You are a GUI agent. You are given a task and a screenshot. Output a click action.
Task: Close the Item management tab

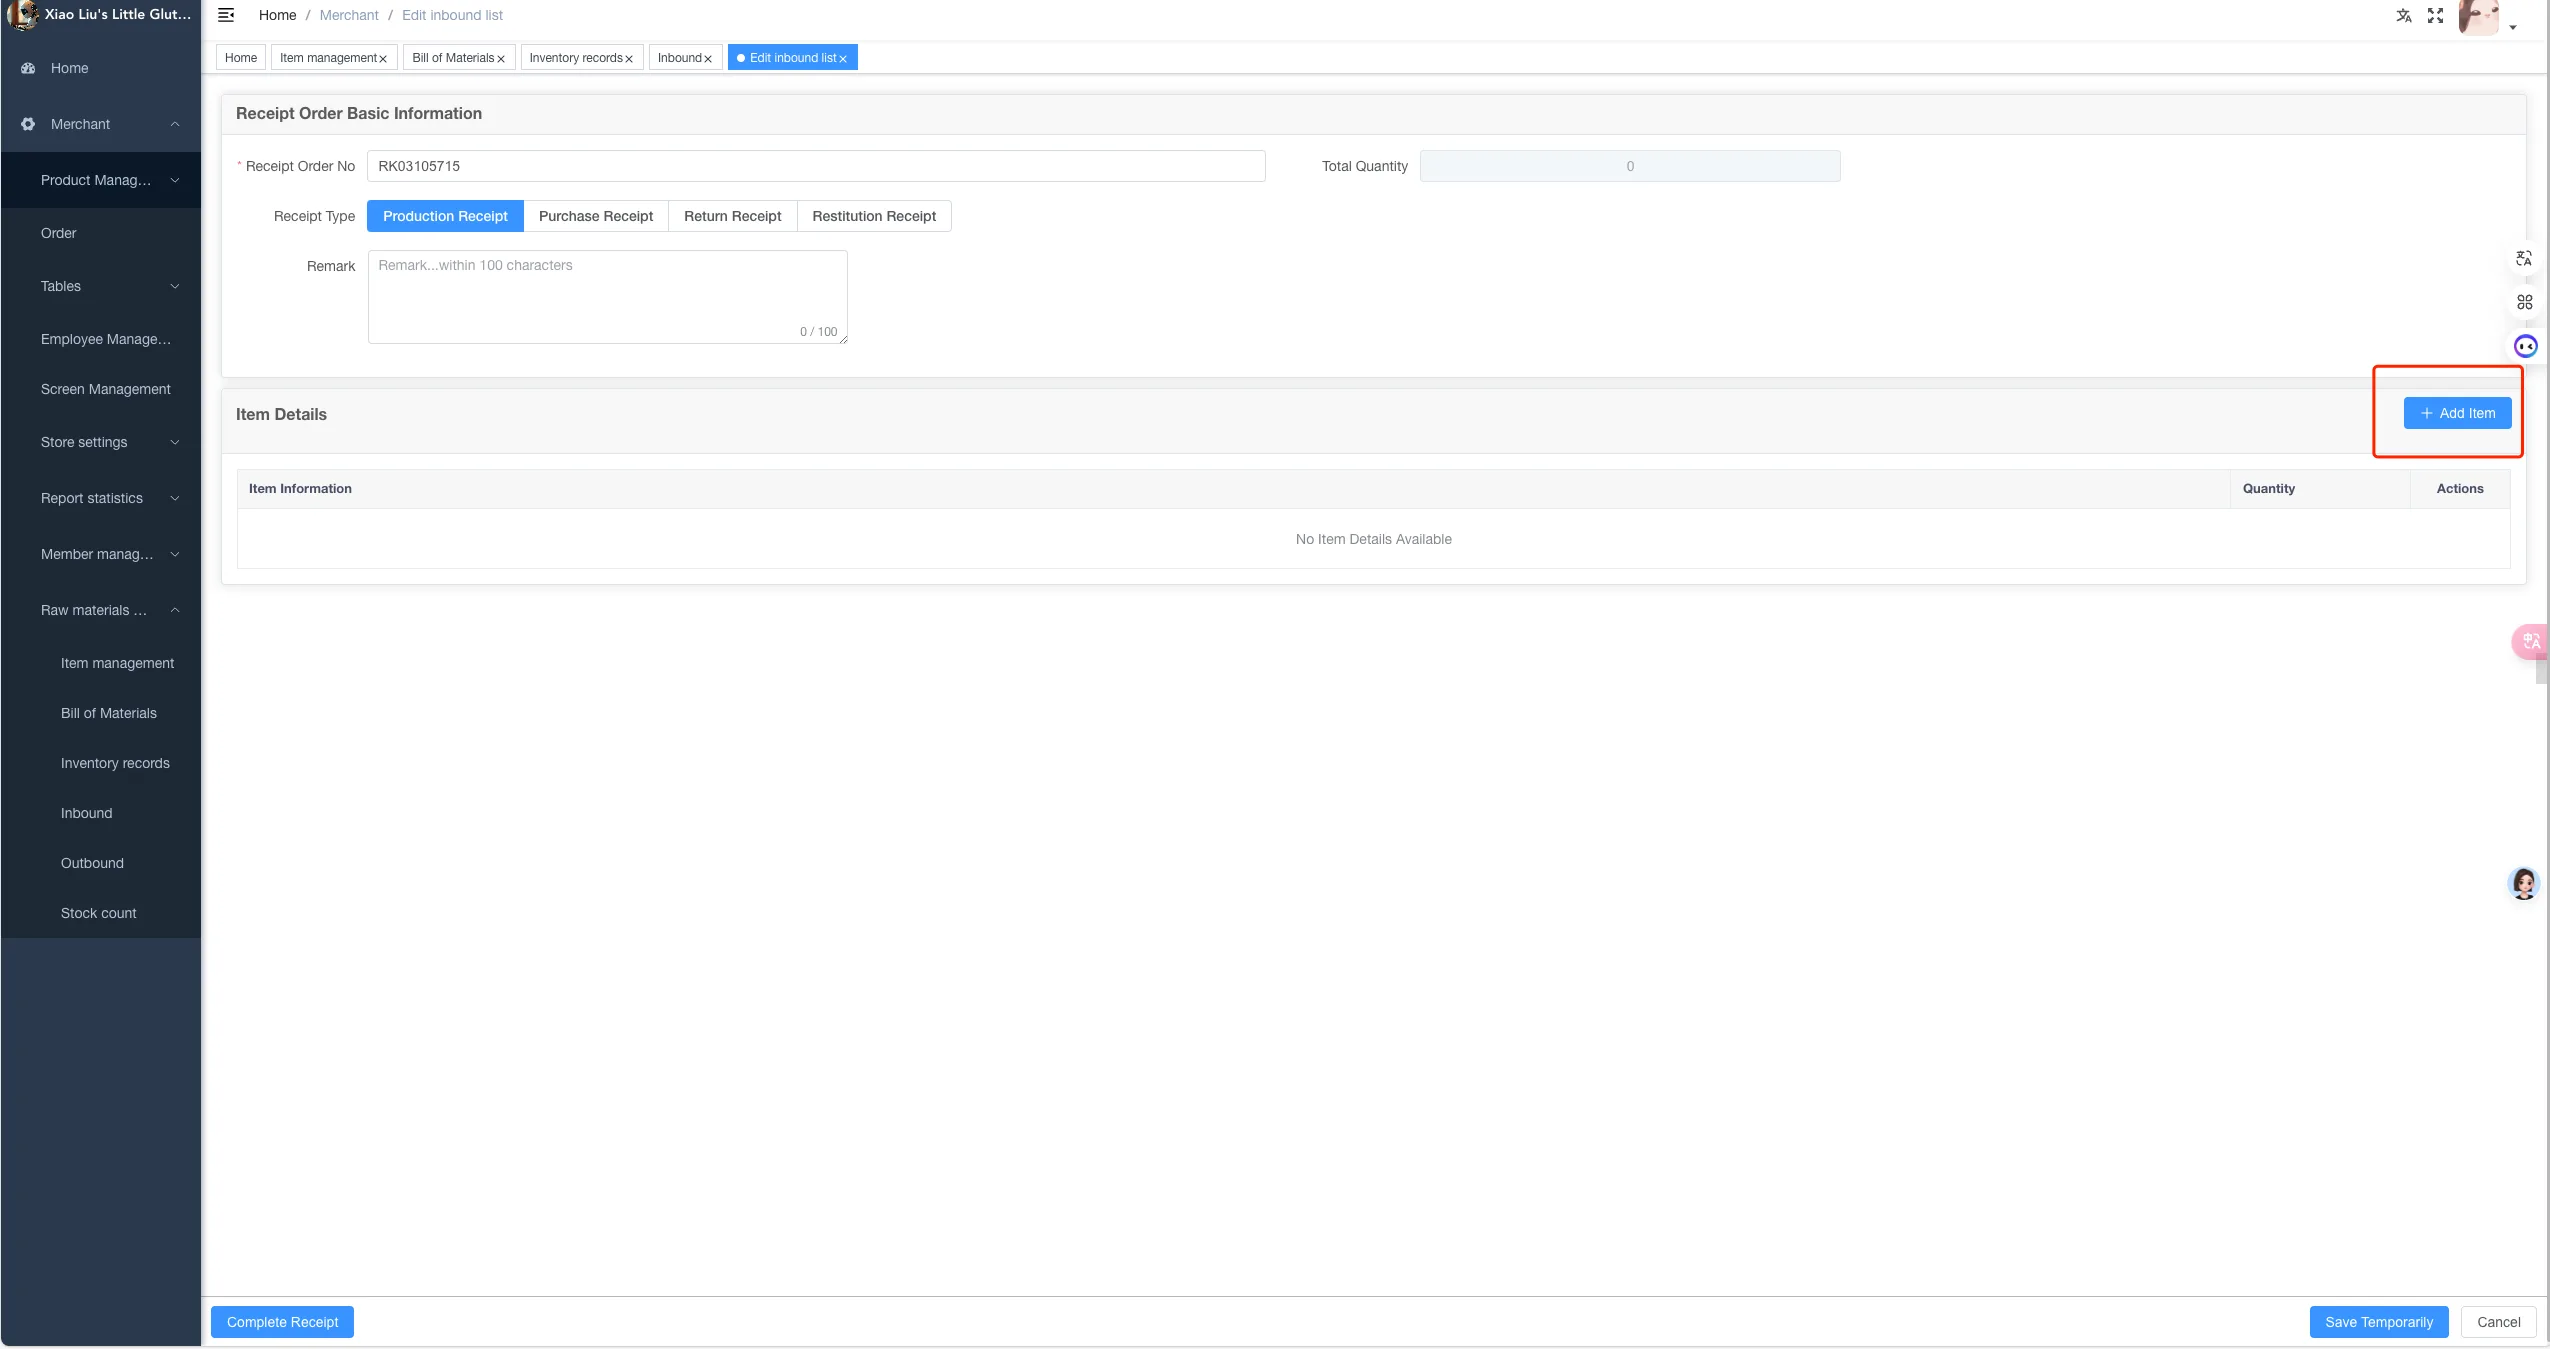pos(383,59)
